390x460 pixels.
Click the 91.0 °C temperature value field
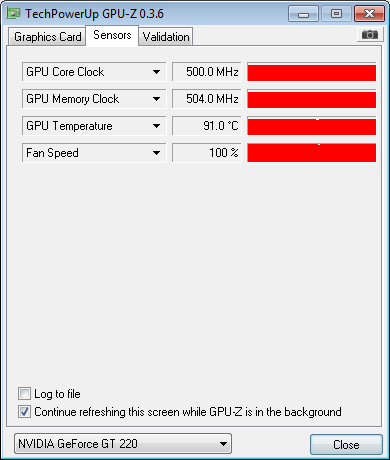pyautogui.click(x=207, y=126)
